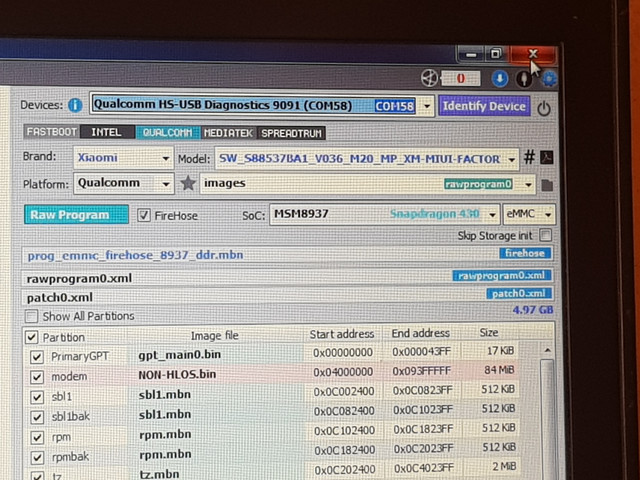Click the wheel icon beside the red counter
Viewport: 640px width, 480px height.
(429, 78)
